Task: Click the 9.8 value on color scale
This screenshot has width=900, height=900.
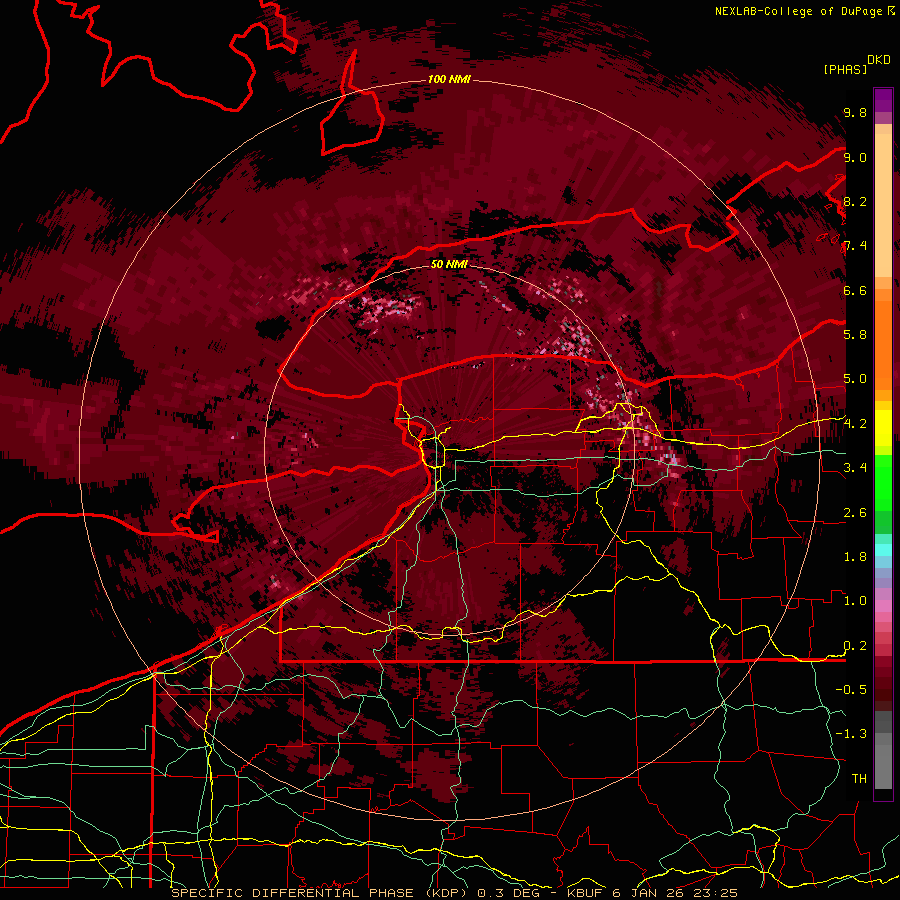Action: pos(855,113)
